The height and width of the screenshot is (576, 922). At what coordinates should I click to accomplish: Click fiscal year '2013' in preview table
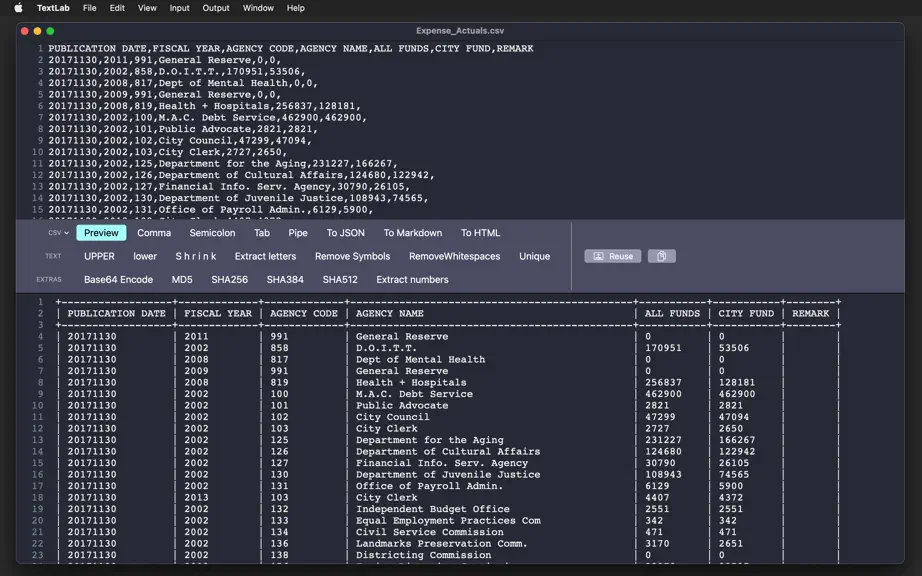[x=196, y=497]
